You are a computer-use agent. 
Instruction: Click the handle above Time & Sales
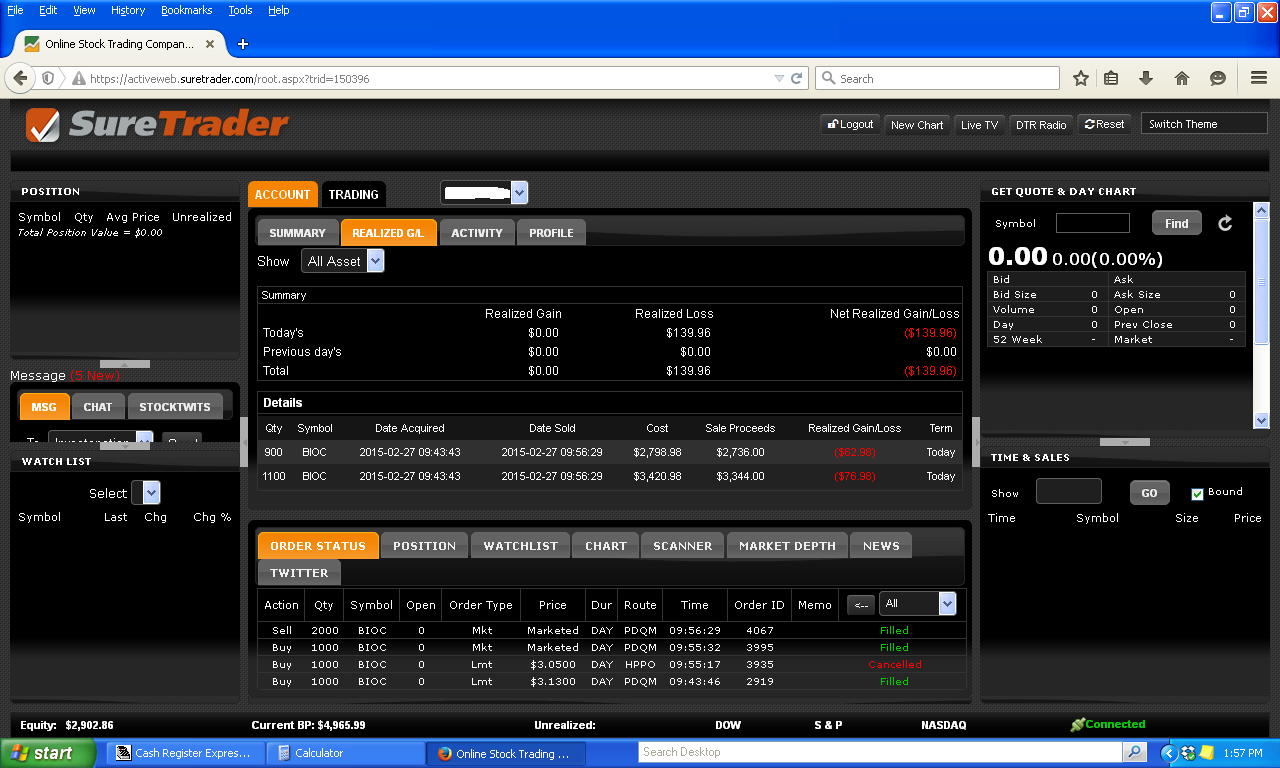pos(1125,442)
